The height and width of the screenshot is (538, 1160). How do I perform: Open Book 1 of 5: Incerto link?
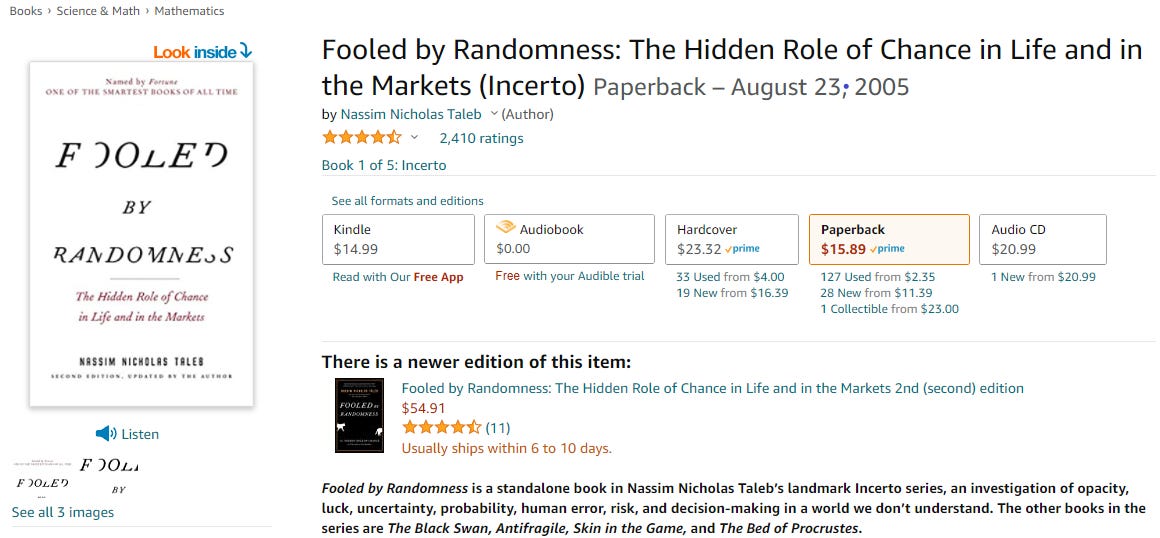coord(384,165)
